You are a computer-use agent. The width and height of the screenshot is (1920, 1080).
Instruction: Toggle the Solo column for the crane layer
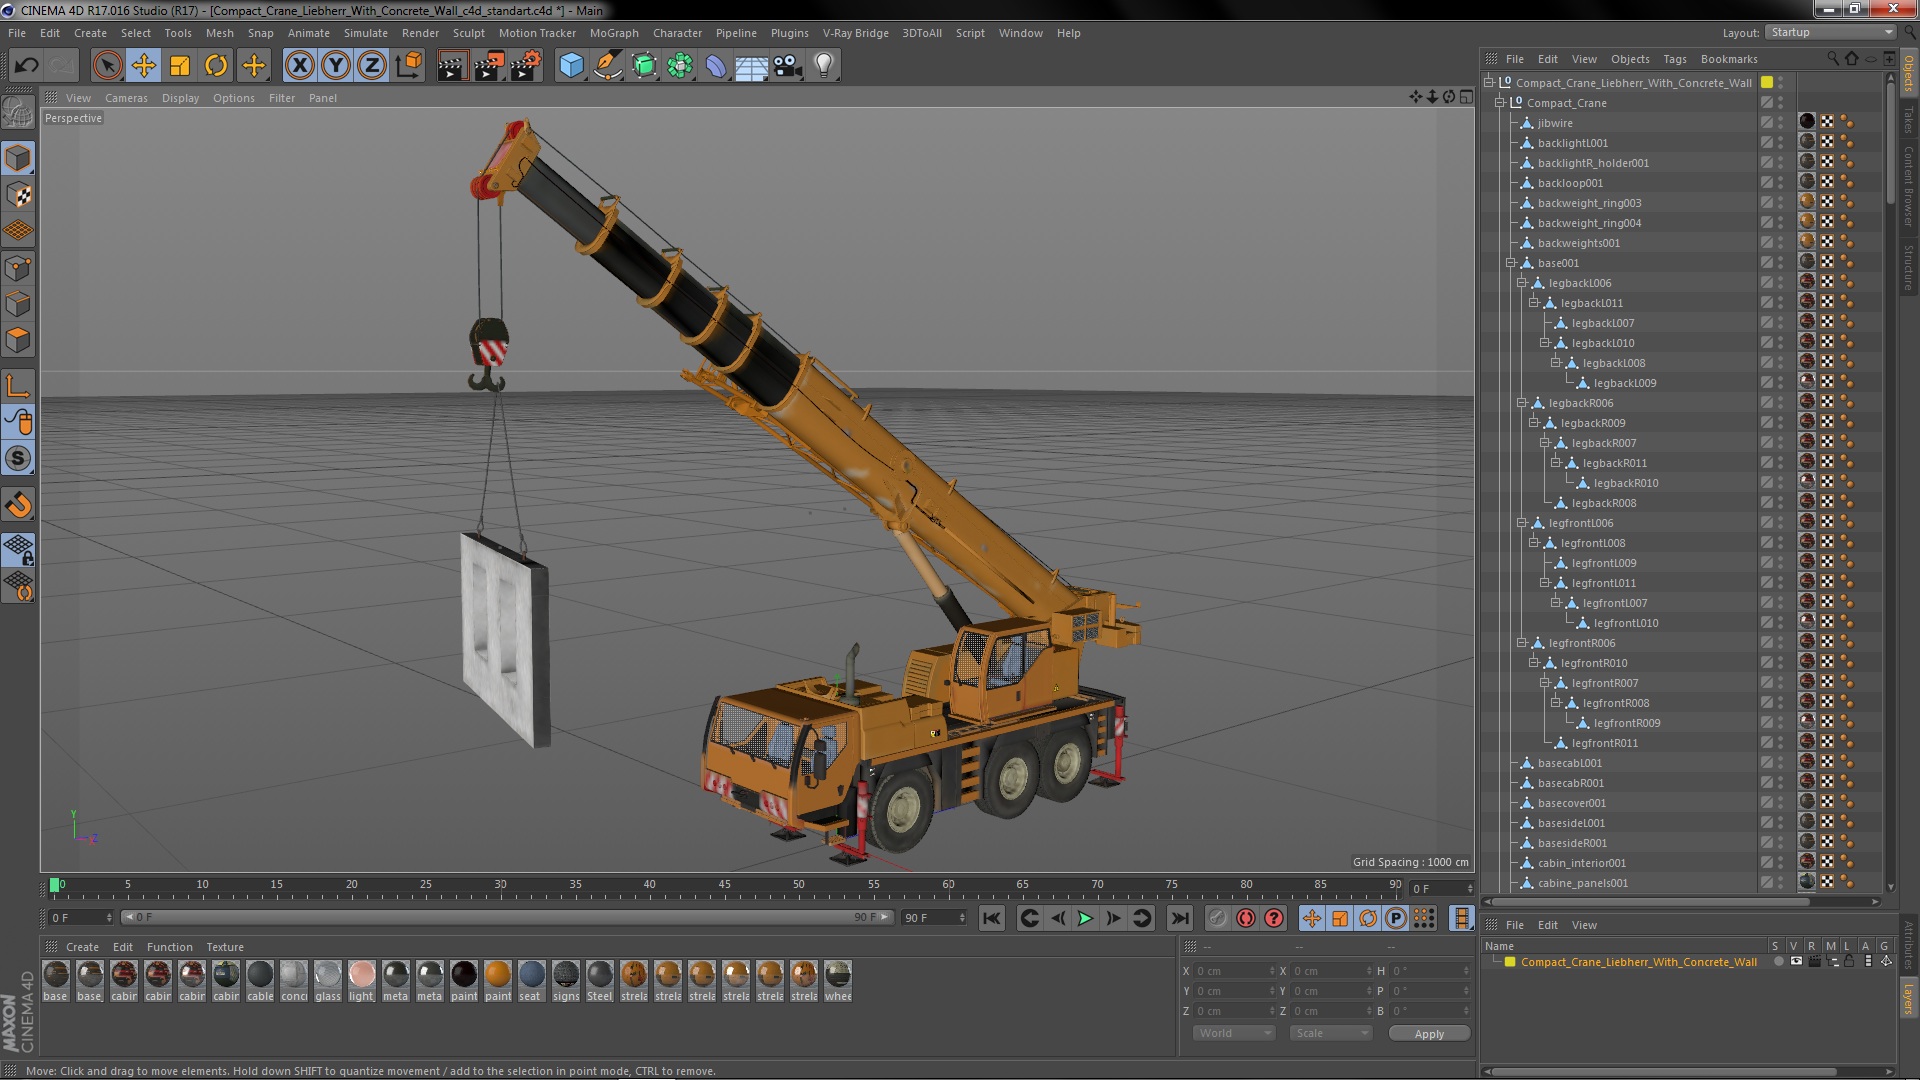pyautogui.click(x=1778, y=962)
